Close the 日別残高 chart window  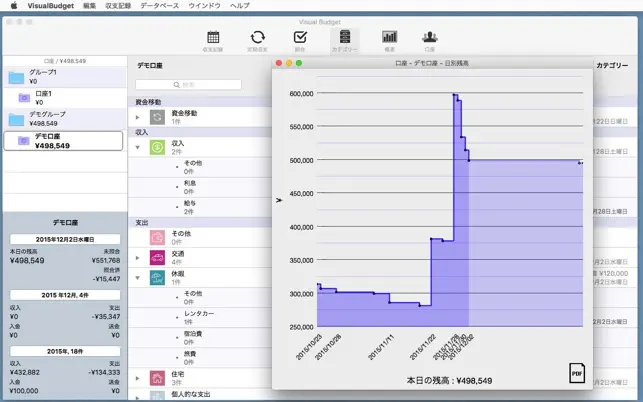coord(279,63)
